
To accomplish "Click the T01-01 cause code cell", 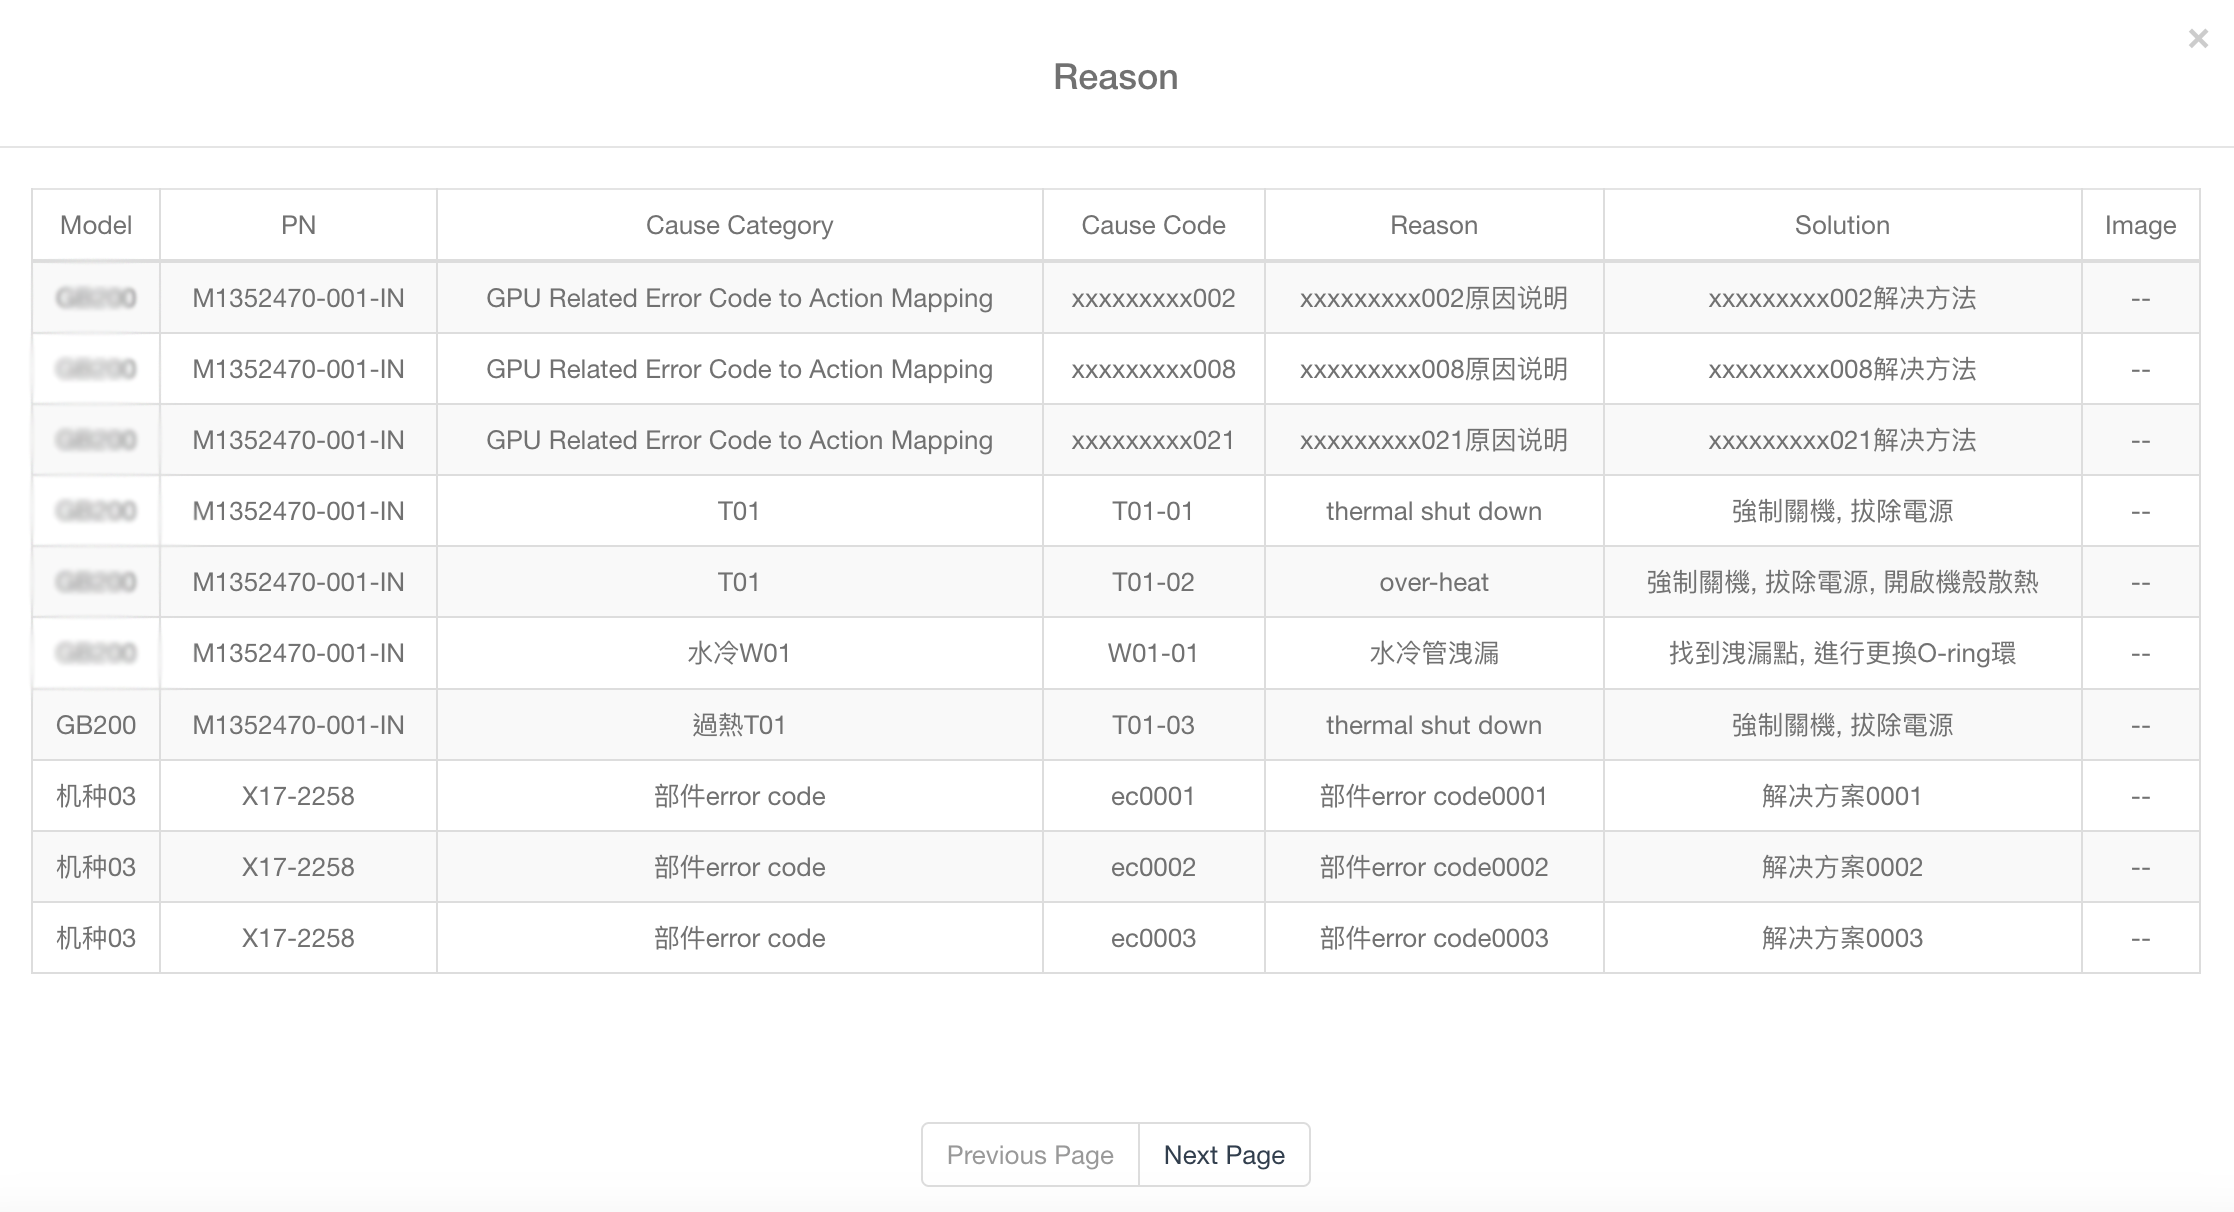I will 1153,511.
